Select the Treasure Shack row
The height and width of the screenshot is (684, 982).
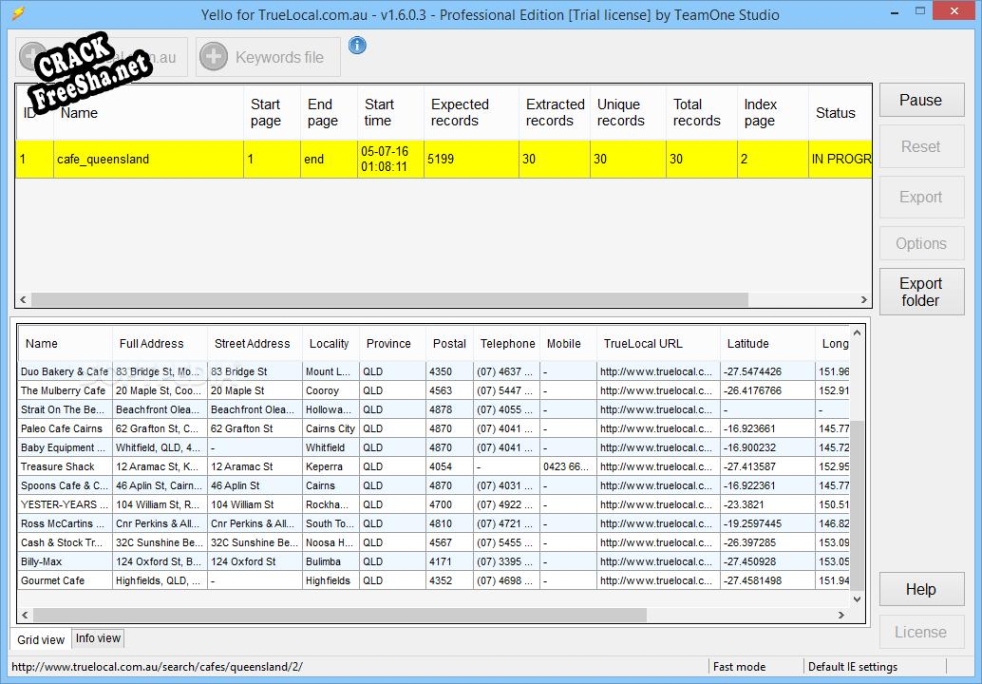tap(58, 467)
